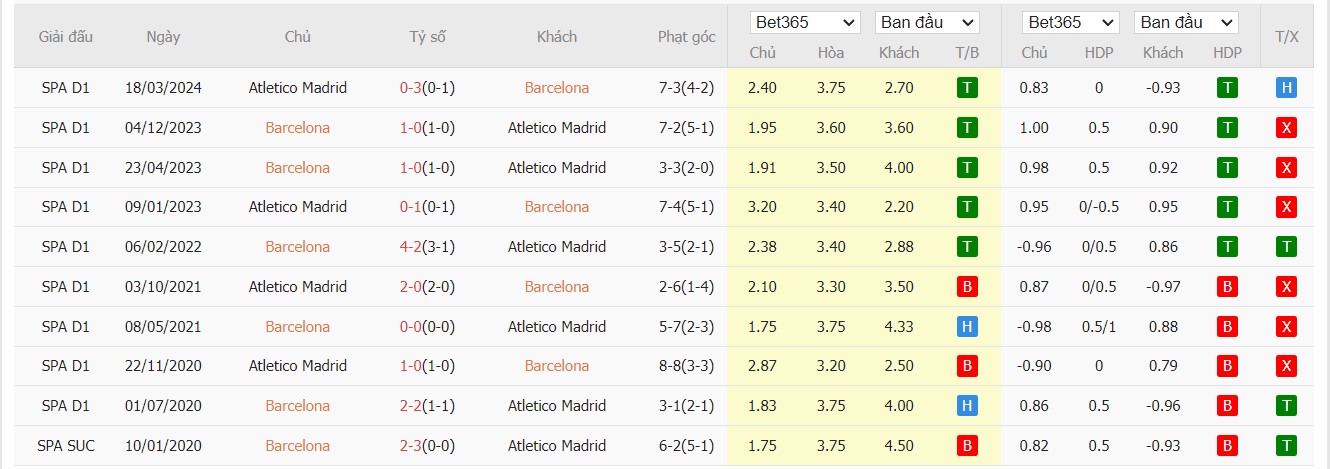Click the red X badge on the 04/12/2023 row

click(x=1287, y=128)
